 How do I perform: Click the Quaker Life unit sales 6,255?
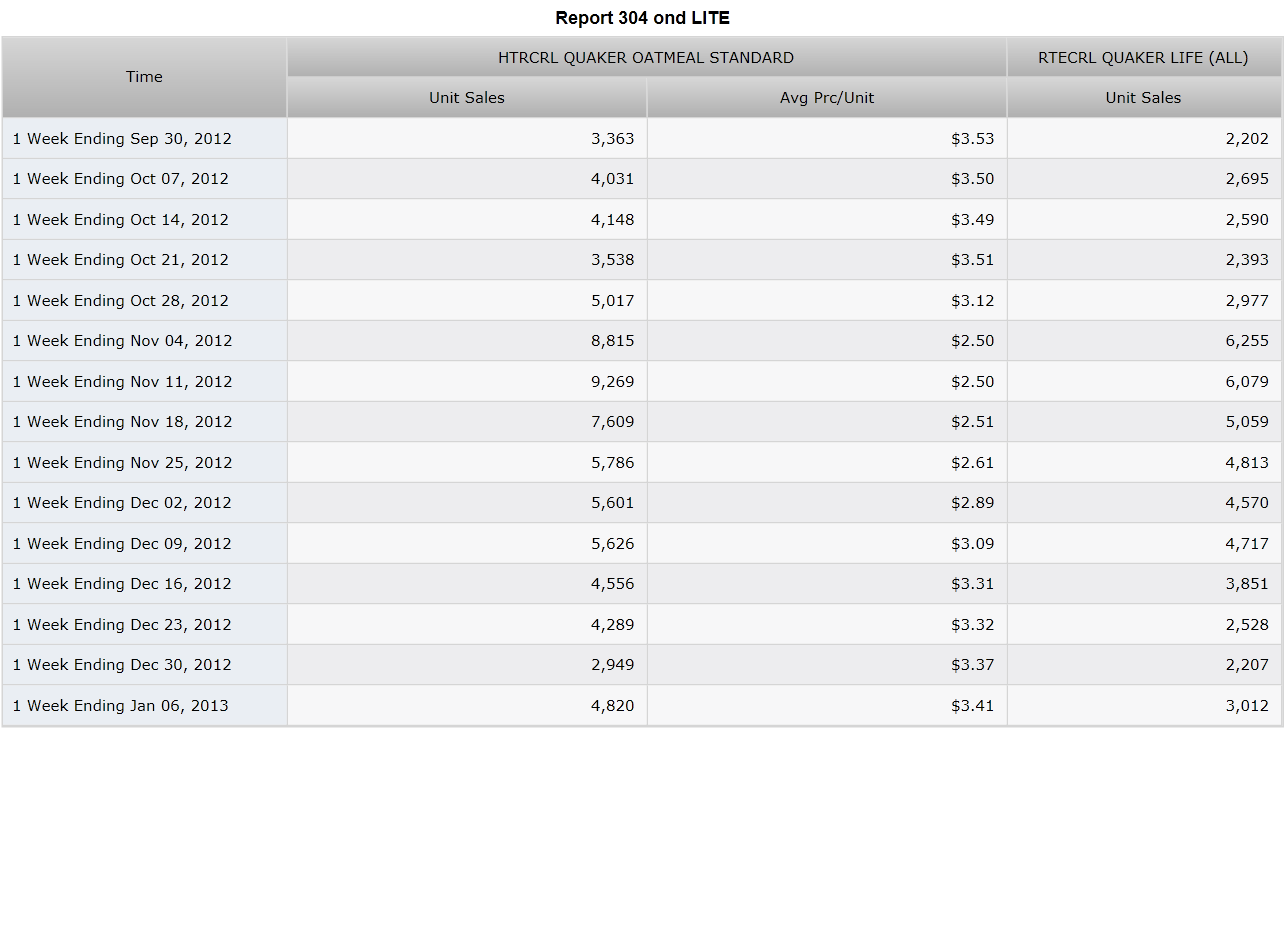click(1247, 341)
